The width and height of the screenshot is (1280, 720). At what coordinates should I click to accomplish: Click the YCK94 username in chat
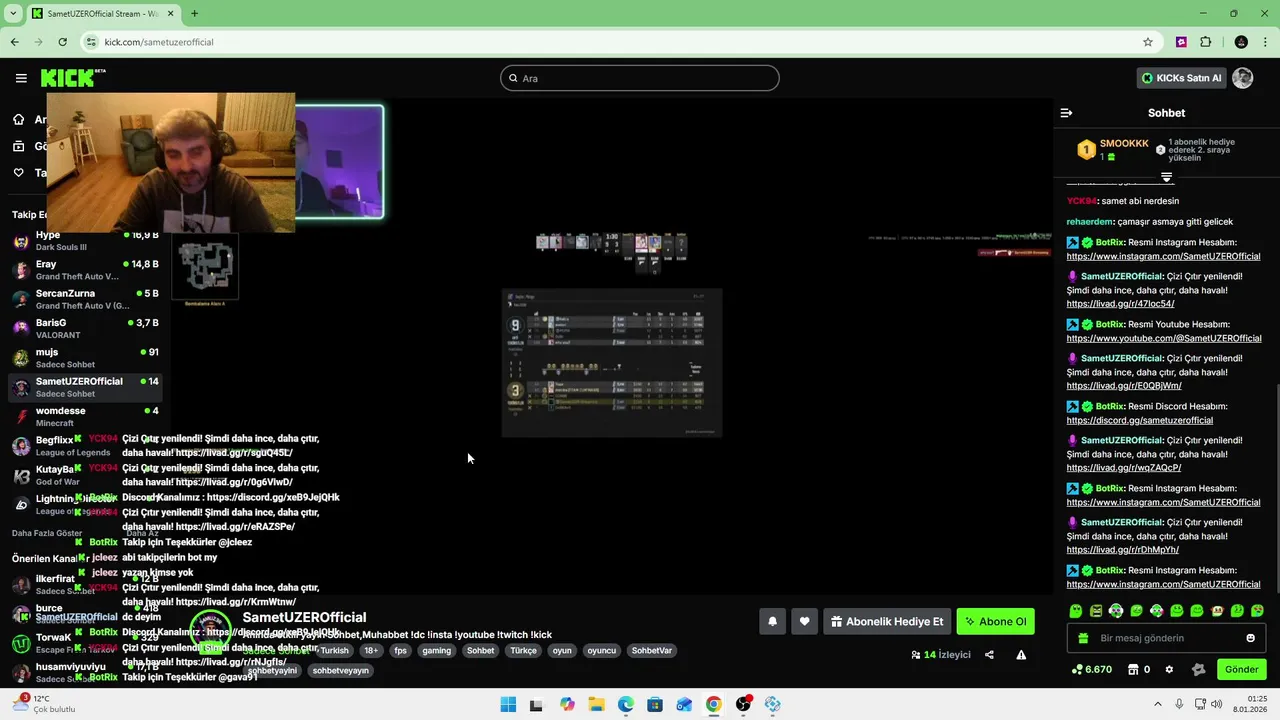pyautogui.click(x=1082, y=201)
